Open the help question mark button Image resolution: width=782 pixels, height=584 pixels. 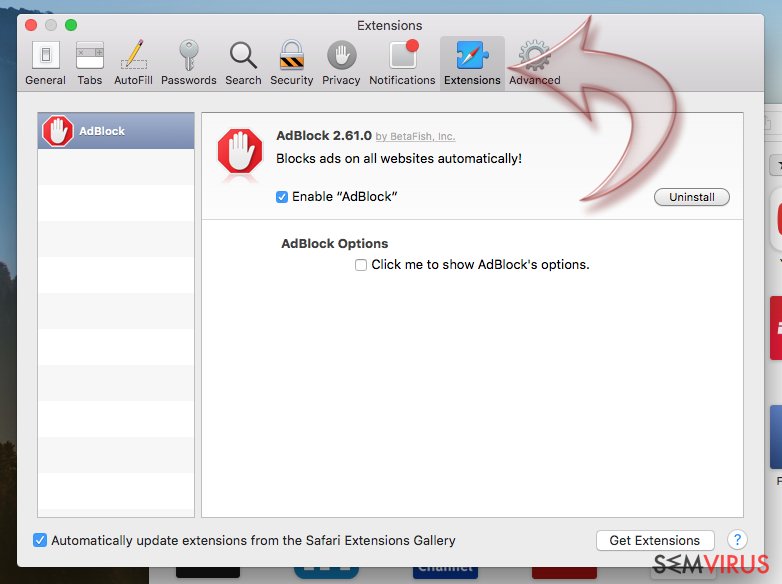737,540
